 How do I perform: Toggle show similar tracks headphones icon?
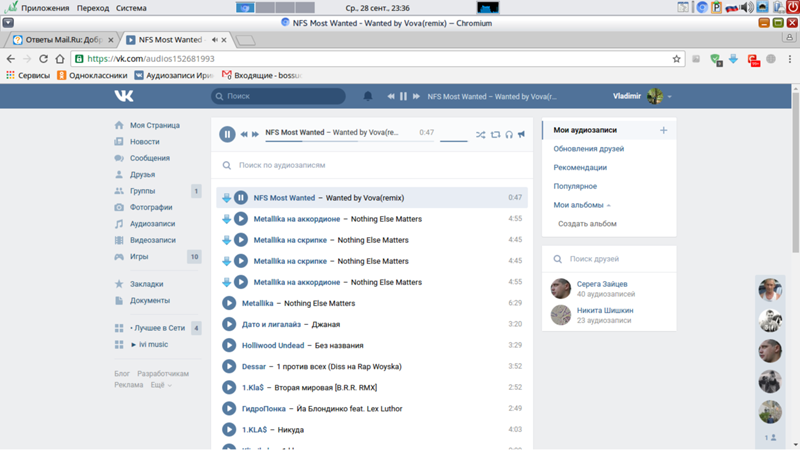point(509,135)
